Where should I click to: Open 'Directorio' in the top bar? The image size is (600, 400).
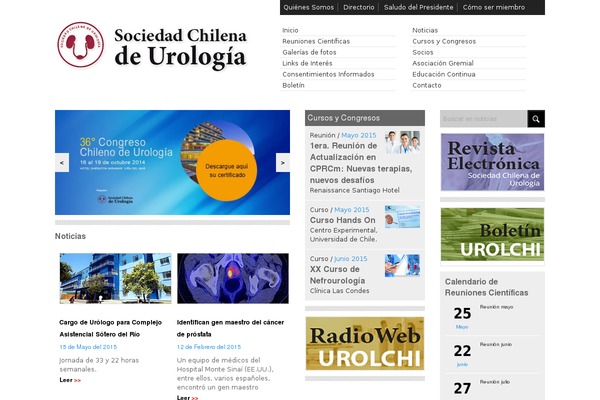tap(359, 7)
